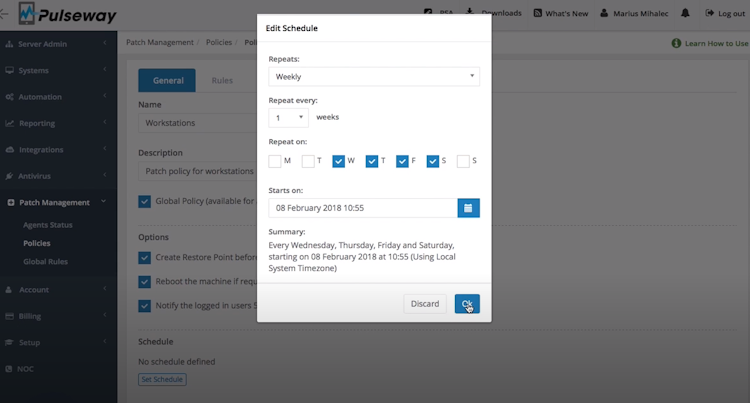Open Global Rules submenu item
The height and width of the screenshot is (403, 750).
tap(45, 261)
